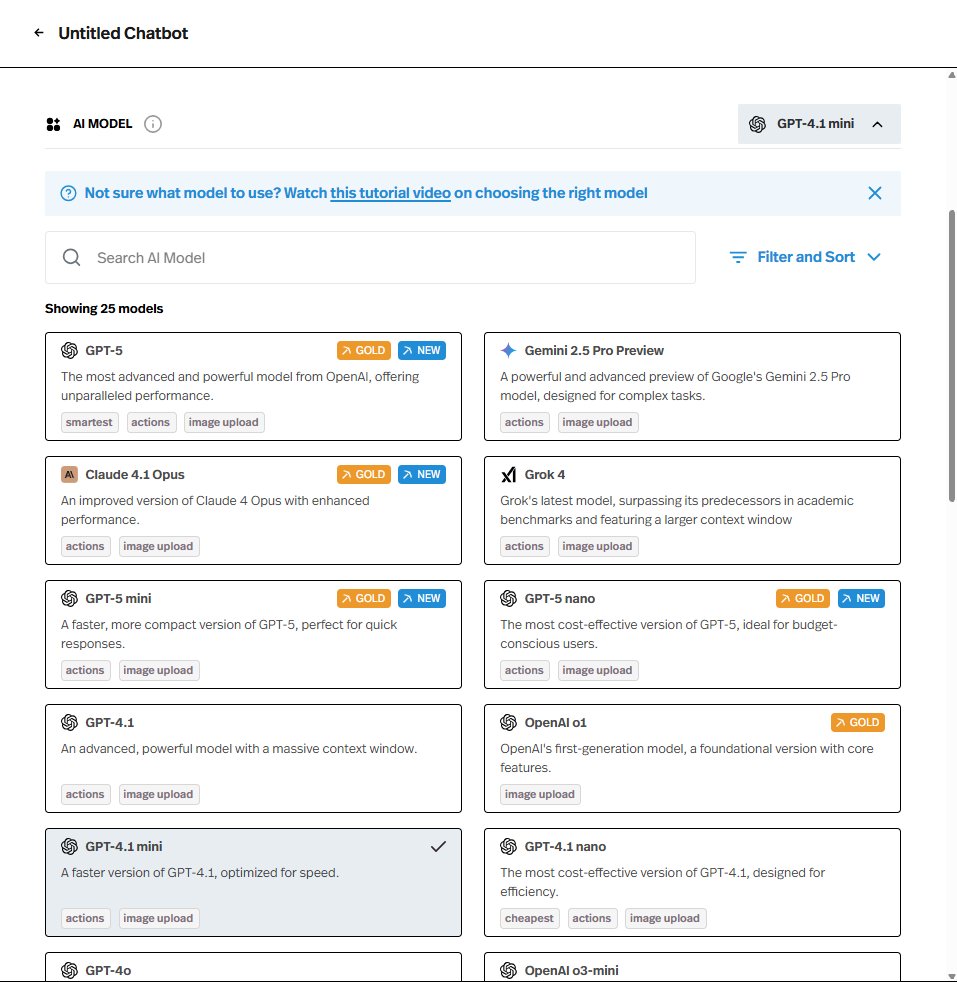Pick the OpenAI o1 model card
This screenshot has width=957, height=982.
coord(692,758)
